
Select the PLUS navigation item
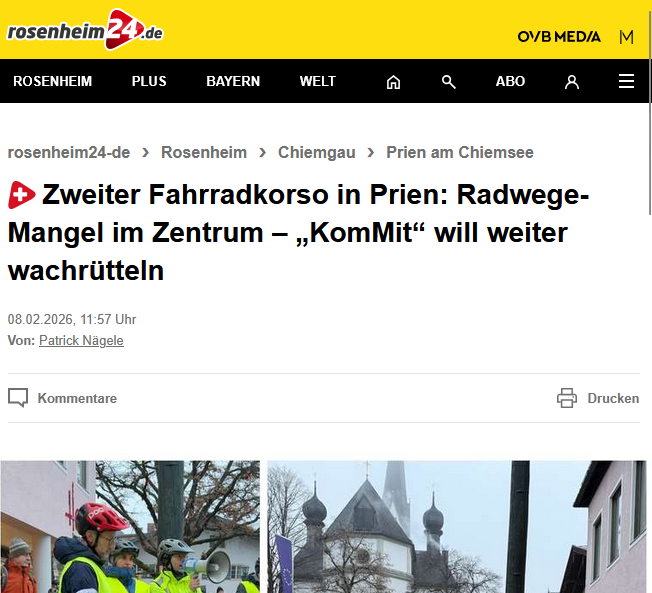pyautogui.click(x=149, y=81)
